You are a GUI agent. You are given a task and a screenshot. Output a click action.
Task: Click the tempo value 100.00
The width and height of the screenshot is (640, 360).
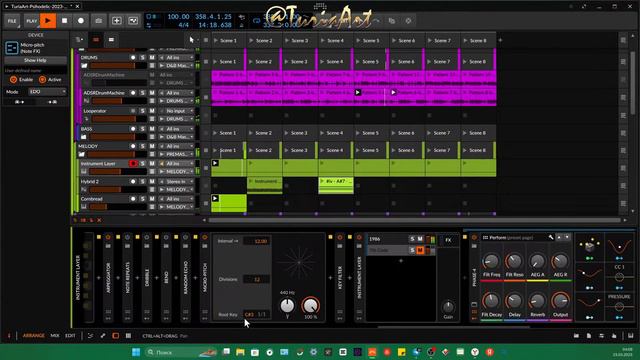[178, 17]
